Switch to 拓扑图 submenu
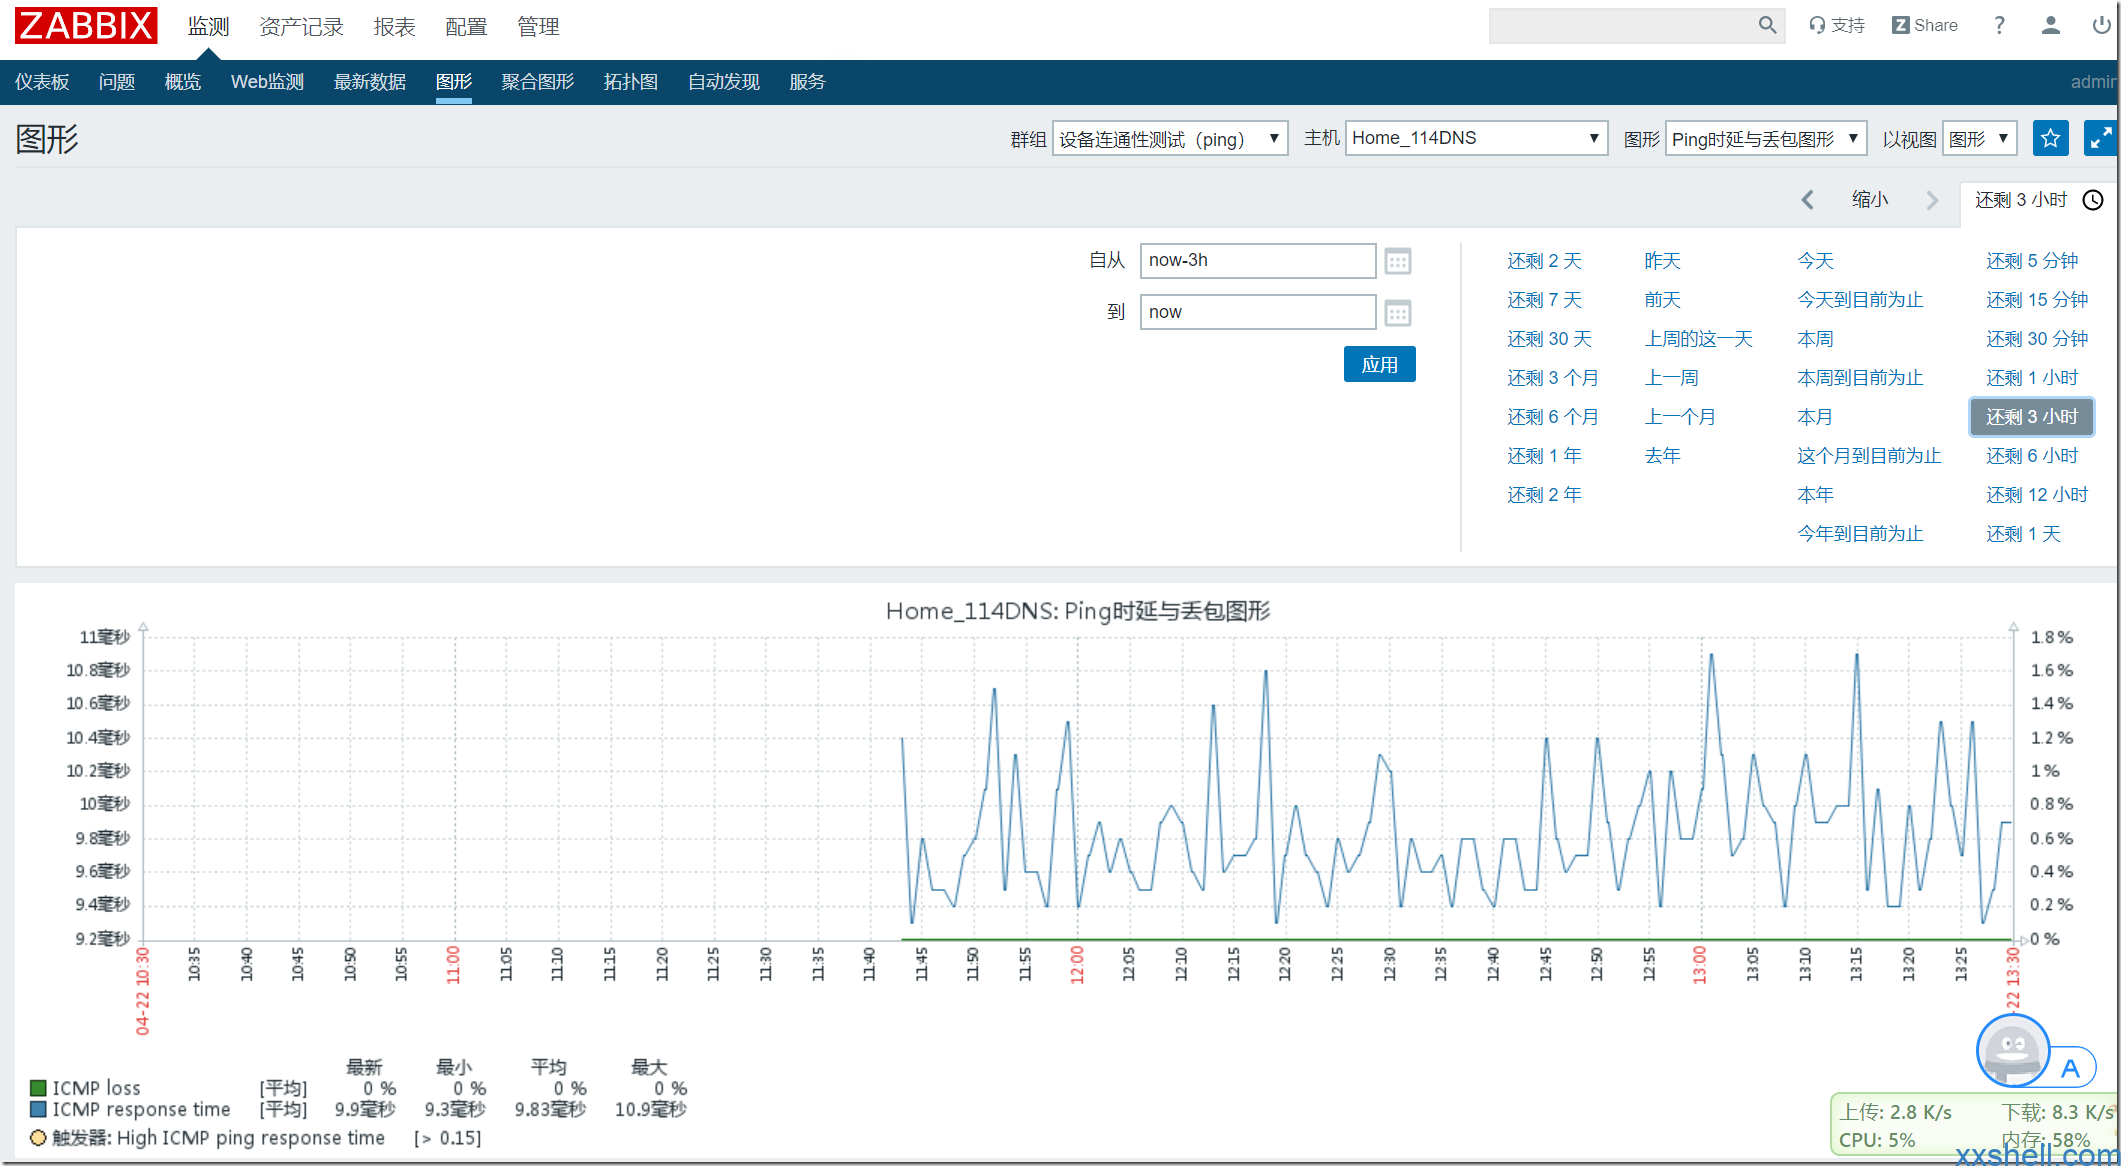The height and width of the screenshot is (1166, 2121). pyautogui.click(x=631, y=82)
